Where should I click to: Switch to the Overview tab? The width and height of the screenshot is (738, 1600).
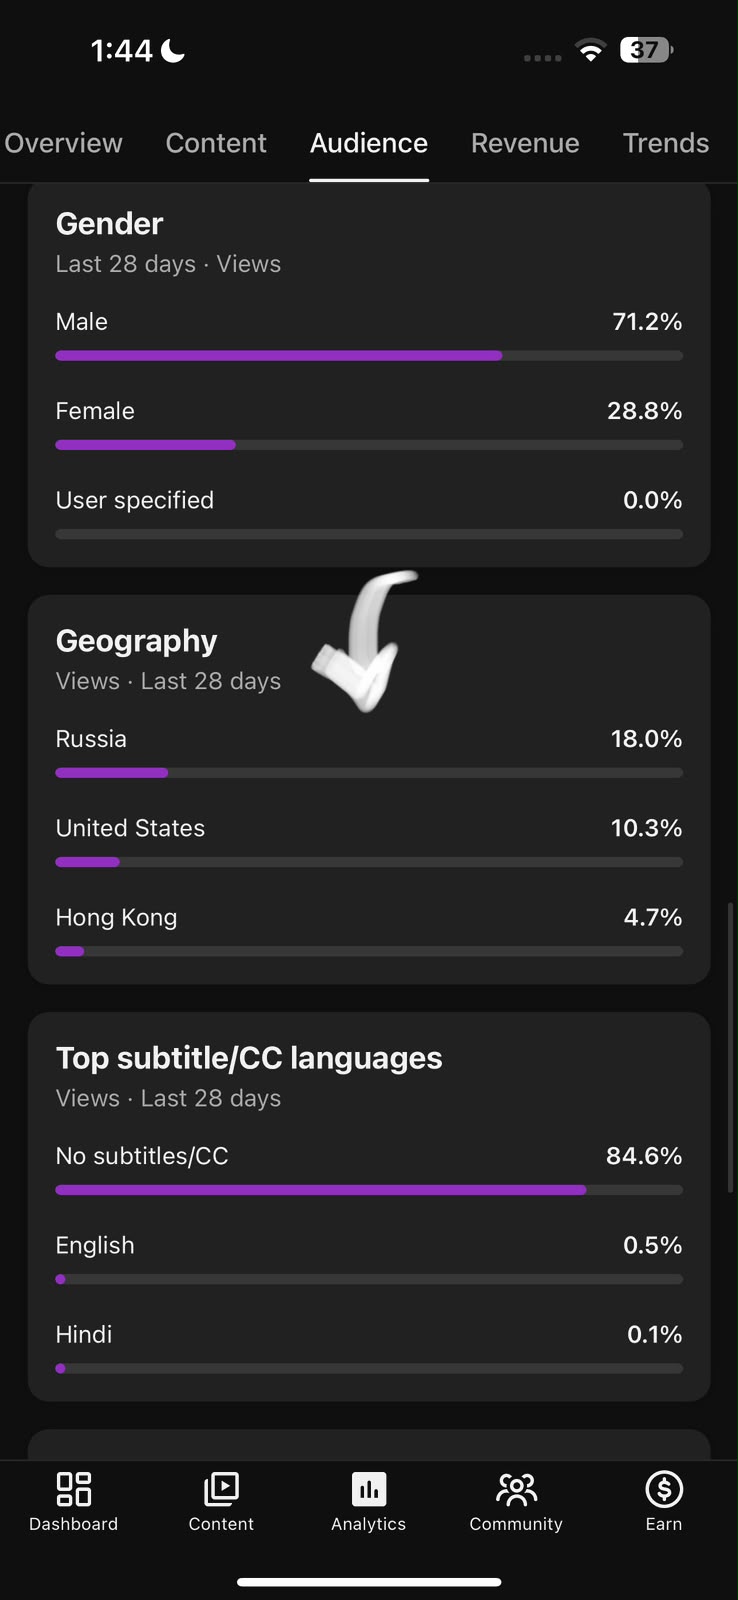pyautogui.click(x=63, y=143)
